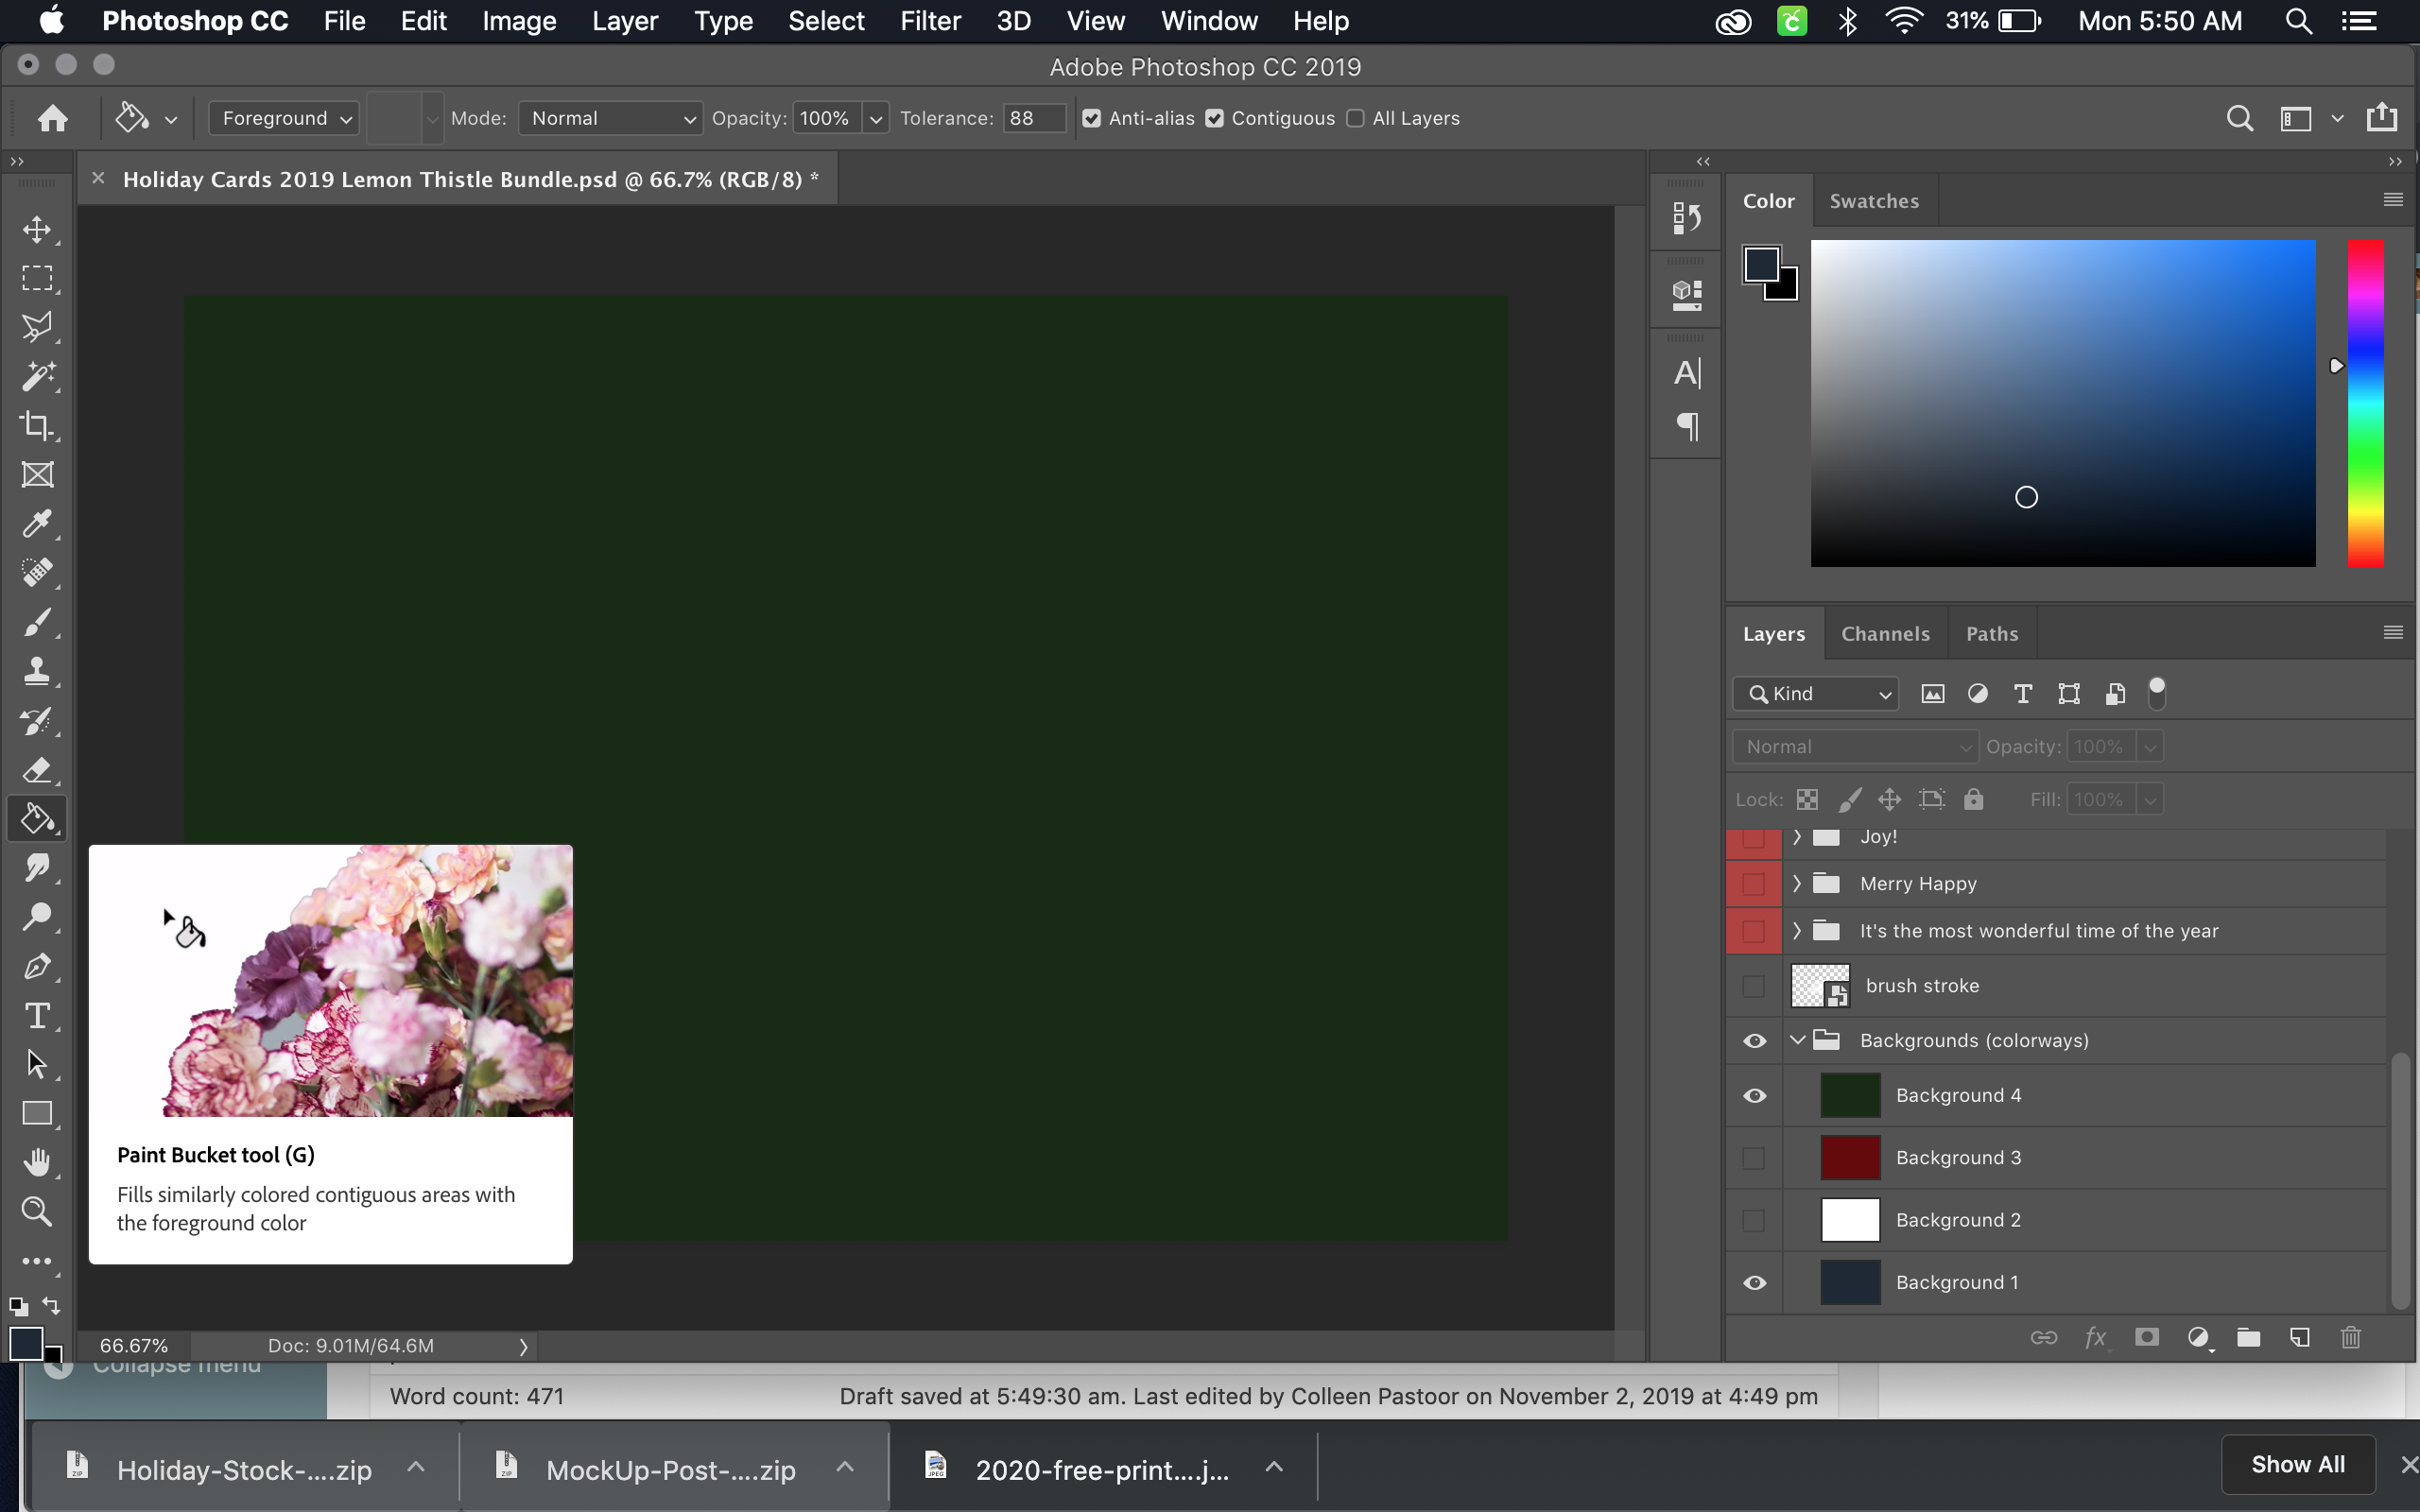Viewport: 2420px width, 1512px height.
Task: Click the foreground color swatch in Color panel
Action: [x=1760, y=264]
